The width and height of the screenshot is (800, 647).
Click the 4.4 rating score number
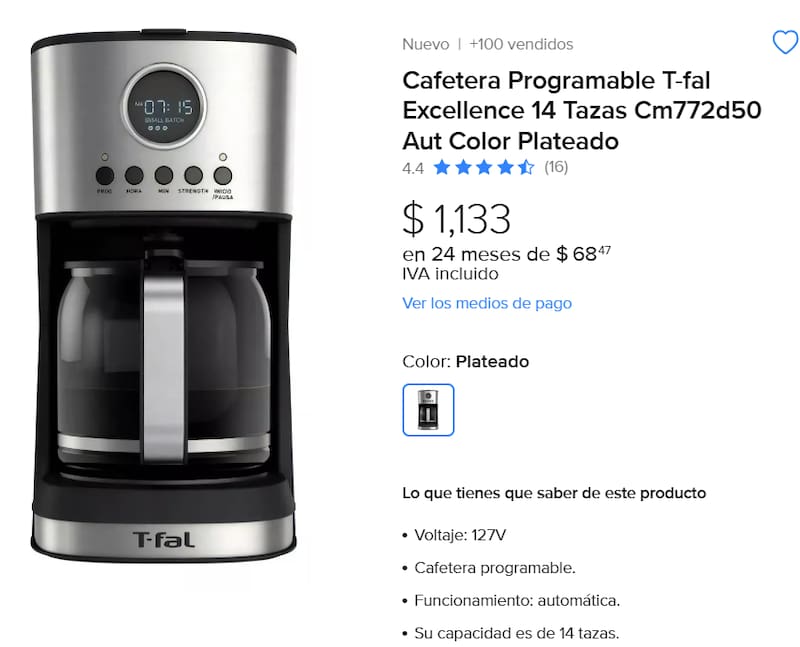pyautogui.click(x=413, y=168)
